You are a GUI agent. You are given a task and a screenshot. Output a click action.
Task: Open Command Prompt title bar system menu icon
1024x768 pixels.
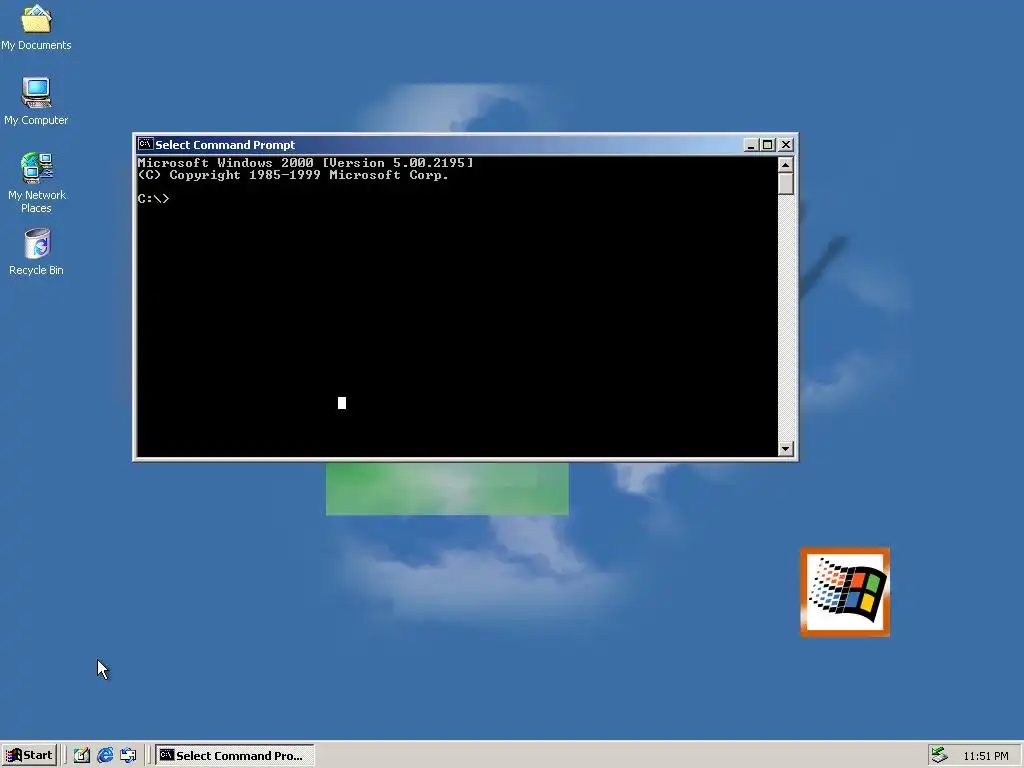[x=145, y=144]
